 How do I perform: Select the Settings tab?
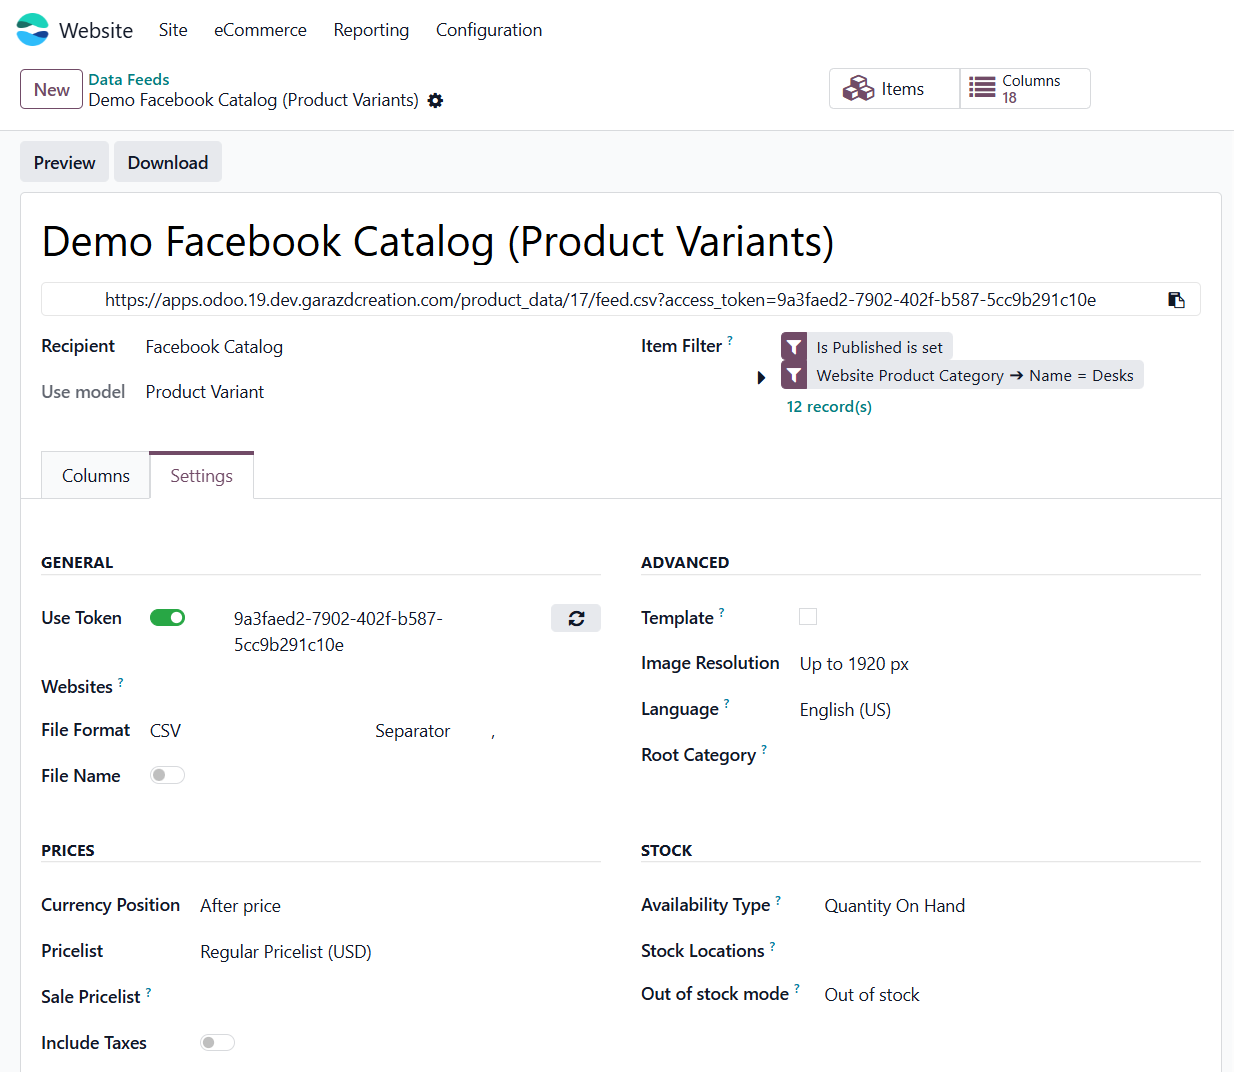(201, 476)
